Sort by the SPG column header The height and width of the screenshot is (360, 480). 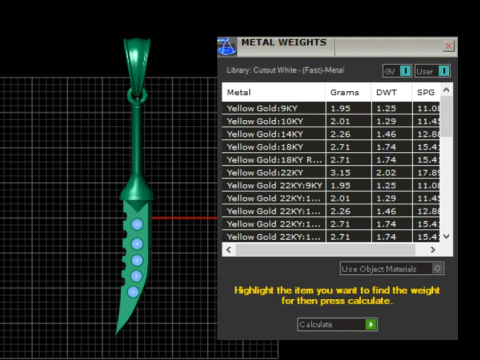coord(426,92)
